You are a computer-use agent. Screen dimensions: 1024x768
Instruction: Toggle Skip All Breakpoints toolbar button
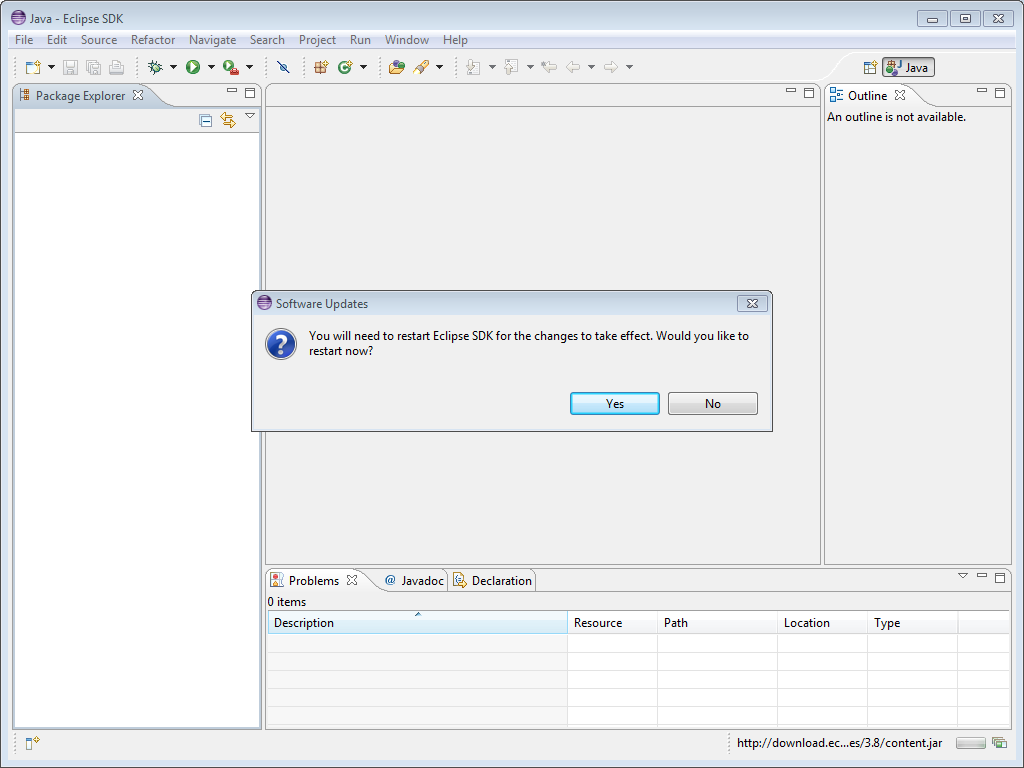pyautogui.click(x=283, y=67)
